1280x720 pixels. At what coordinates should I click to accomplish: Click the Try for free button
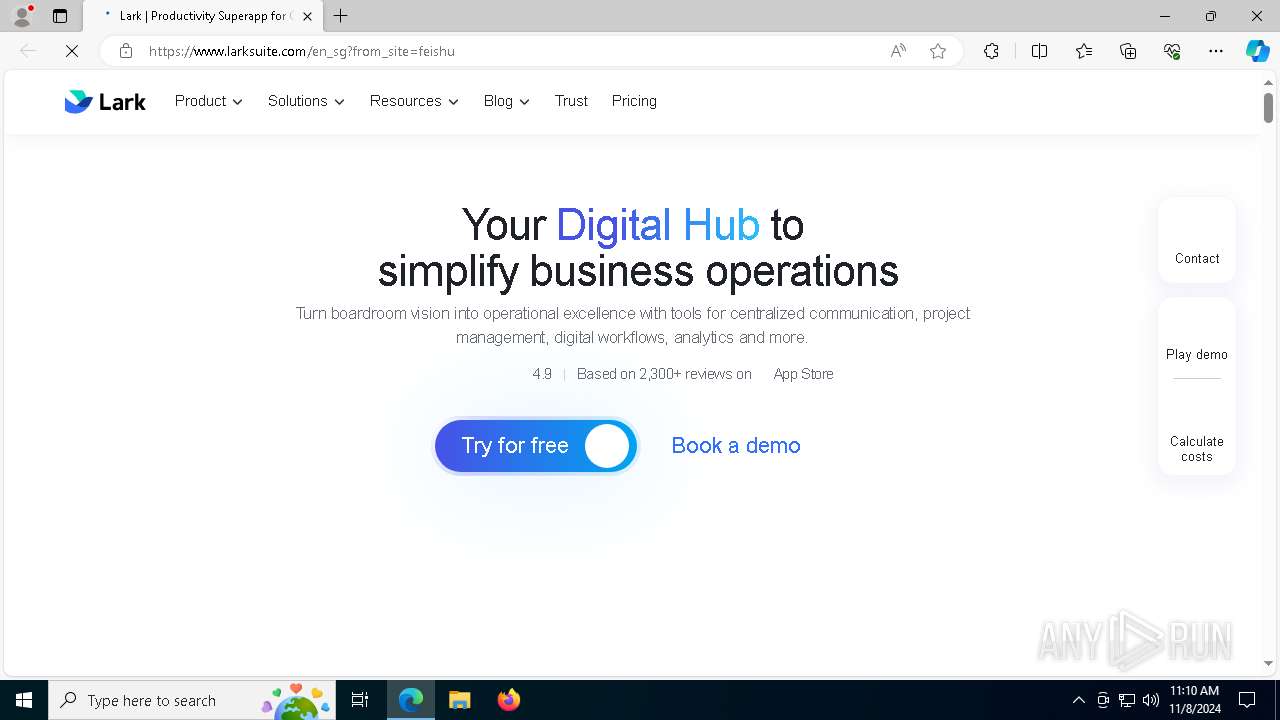[x=536, y=446]
